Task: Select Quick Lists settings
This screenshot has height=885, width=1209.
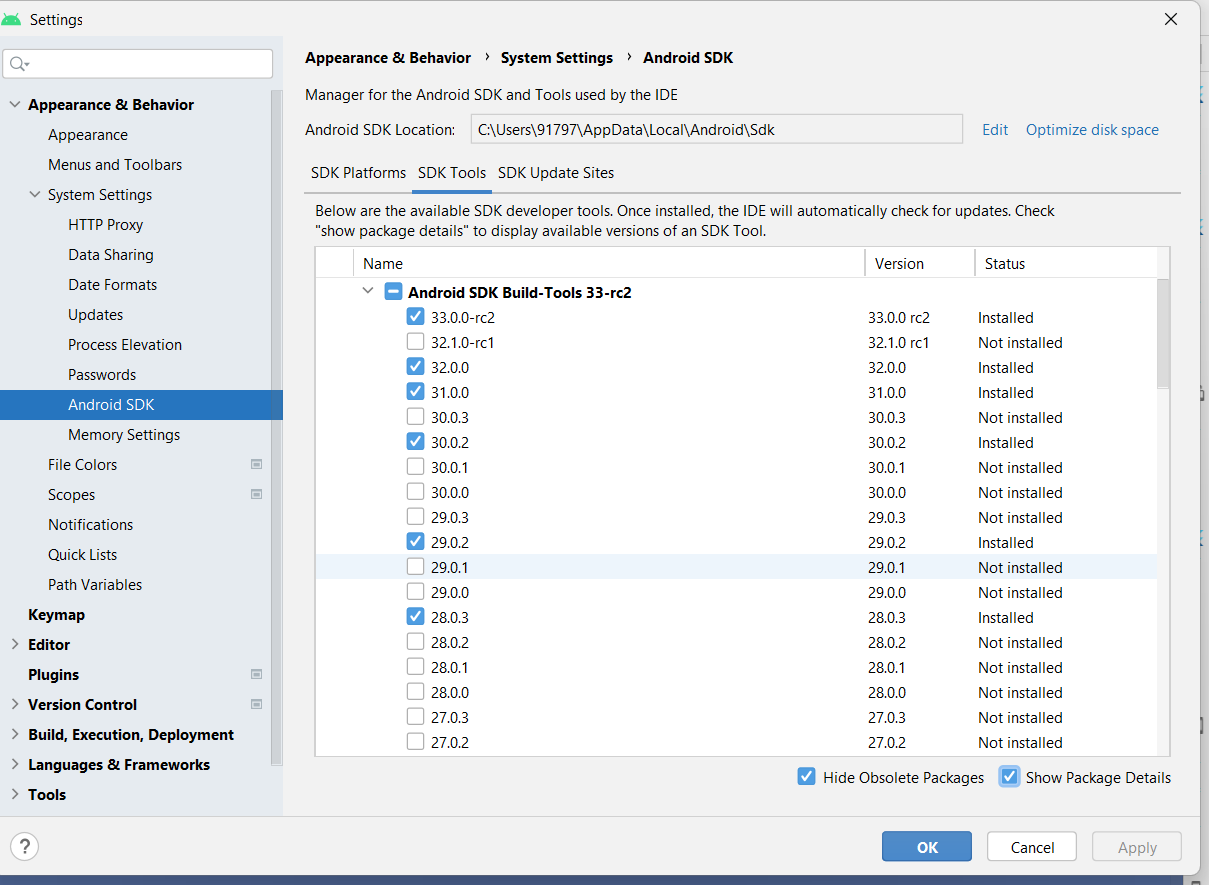Action: 82,554
